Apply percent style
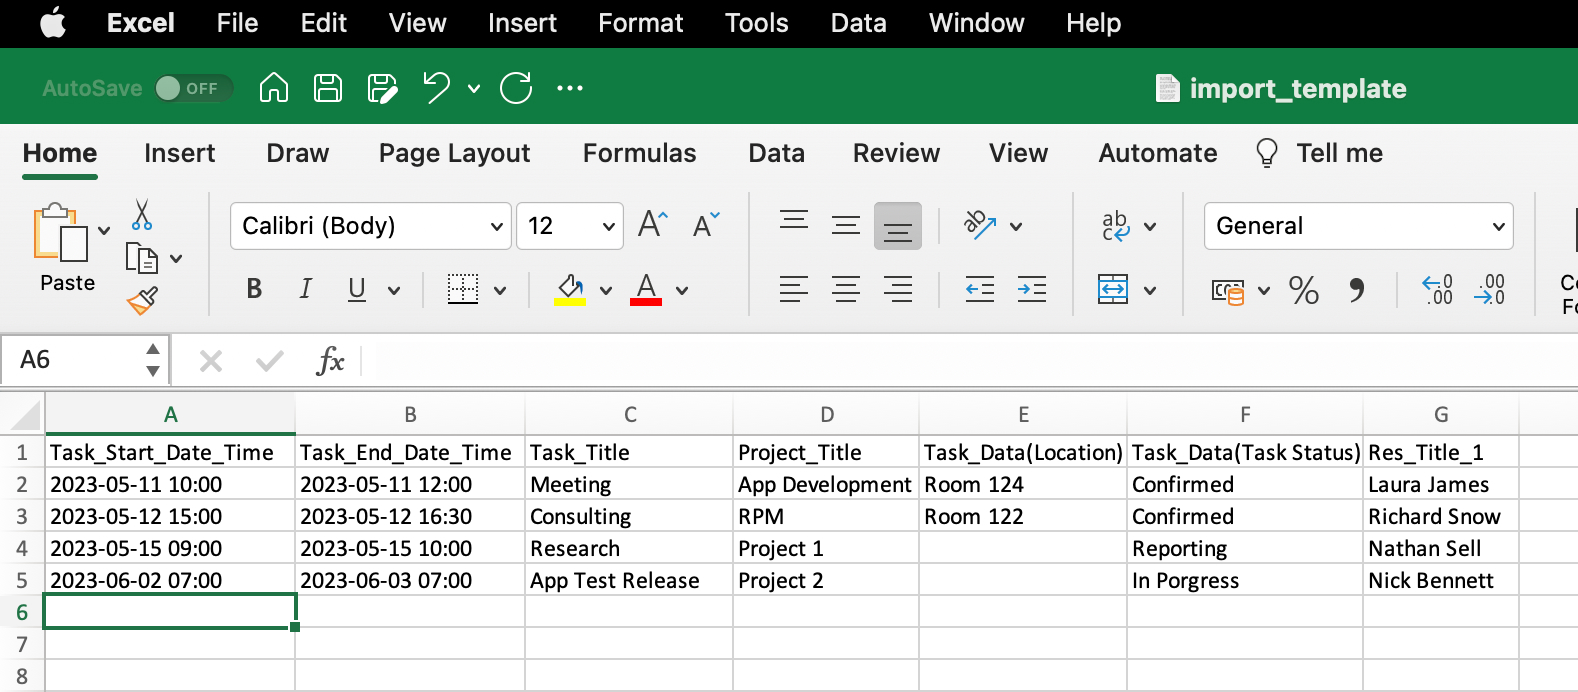The height and width of the screenshot is (692, 1578). pyautogui.click(x=1304, y=290)
